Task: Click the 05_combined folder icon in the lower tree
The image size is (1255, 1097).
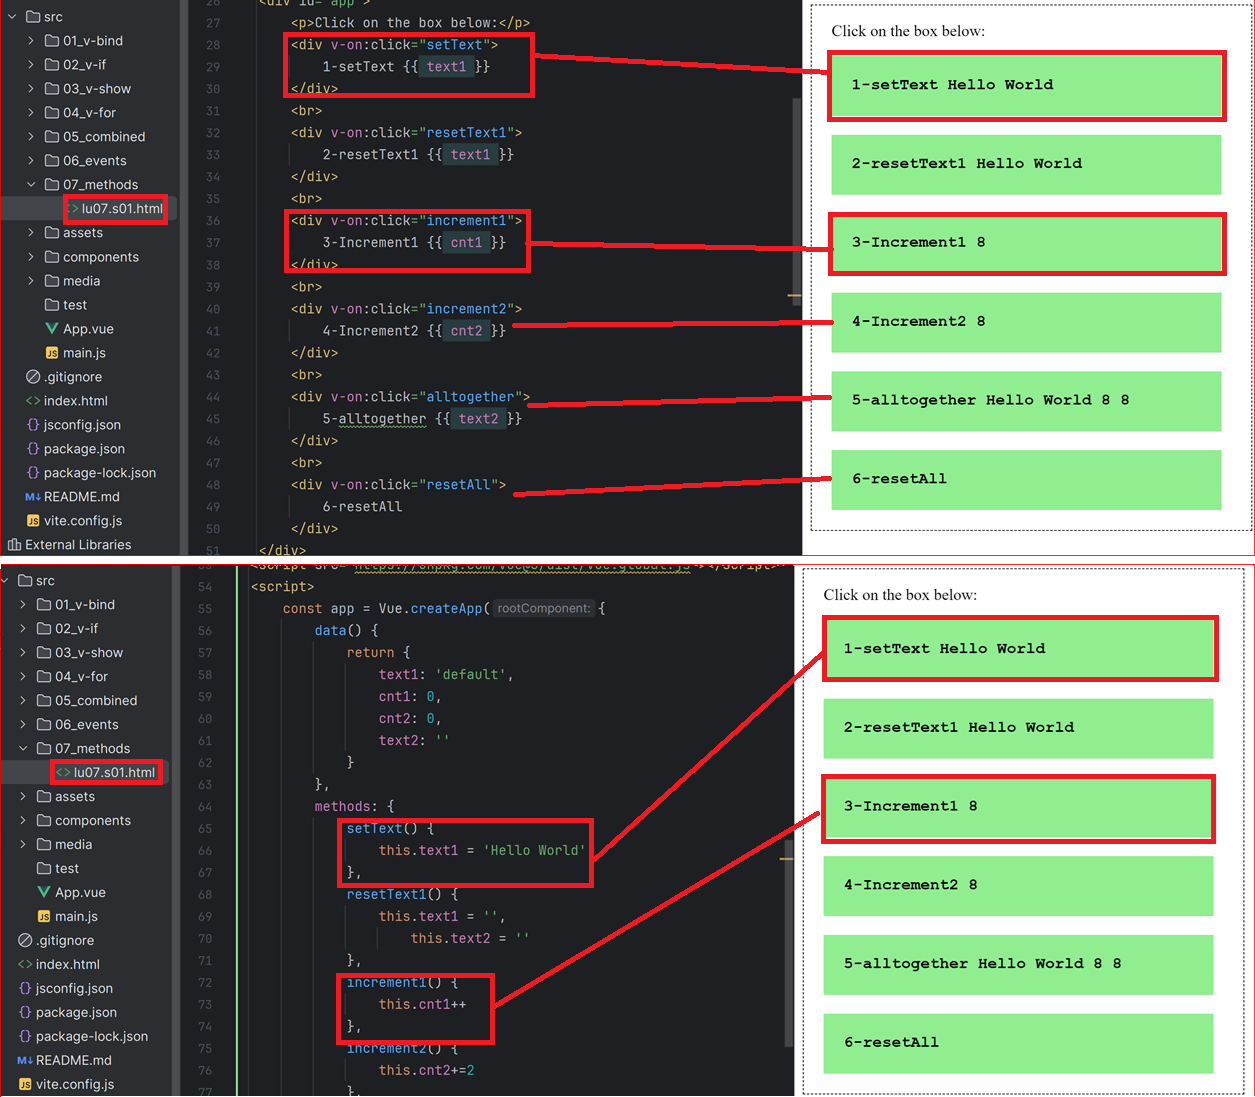Action: click(x=44, y=701)
